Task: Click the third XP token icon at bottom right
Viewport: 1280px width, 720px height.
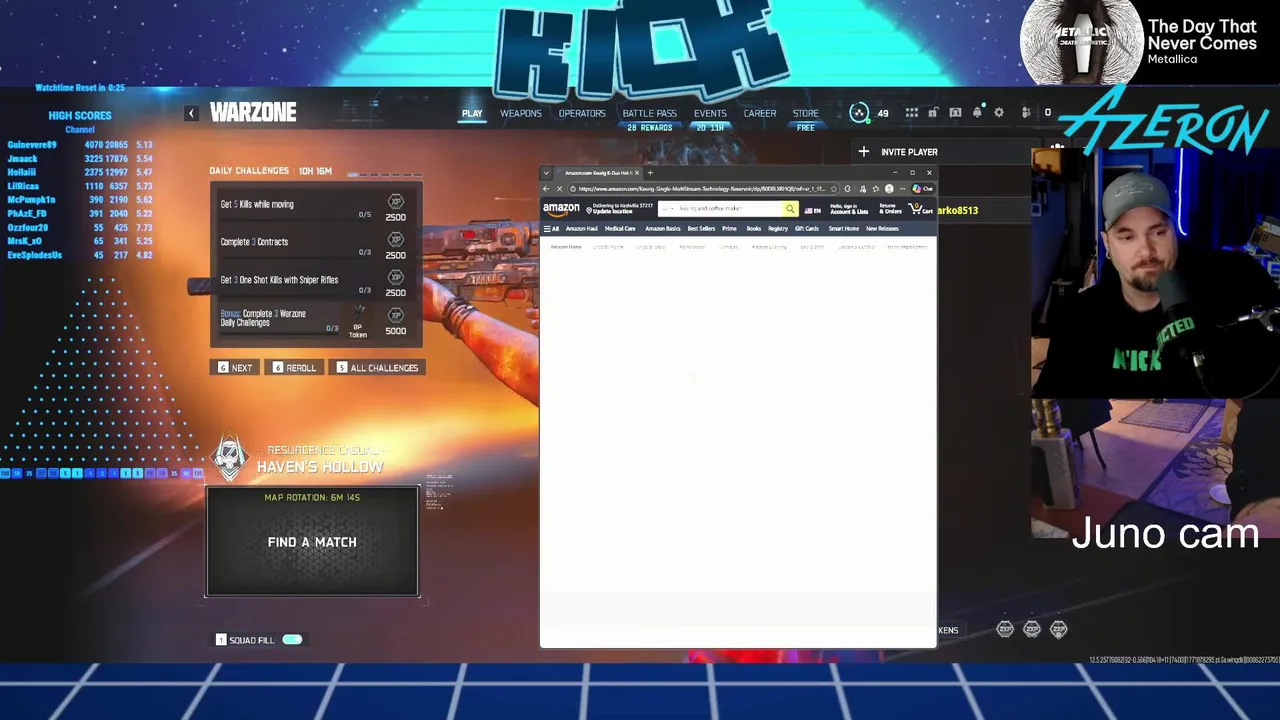Action: point(1059,629)
